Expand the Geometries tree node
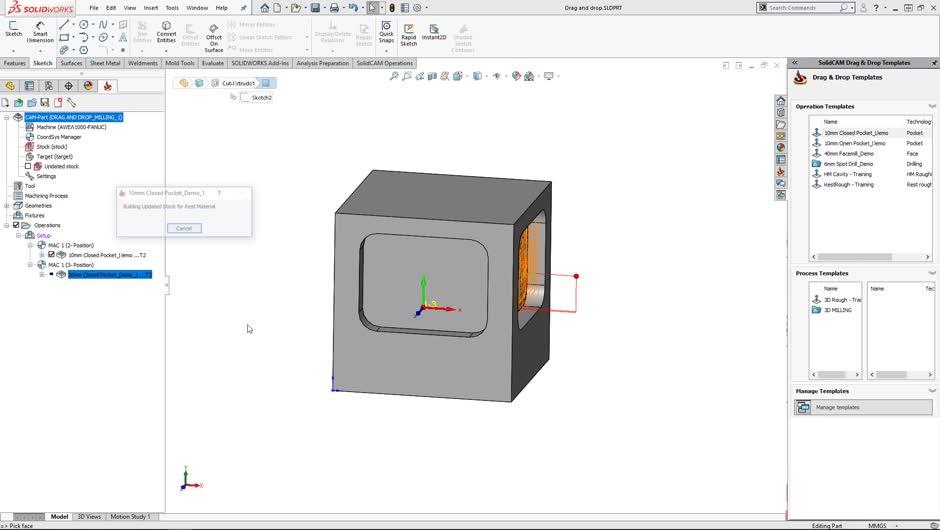This screenshot has width=940, height=530. click(6, 205)
